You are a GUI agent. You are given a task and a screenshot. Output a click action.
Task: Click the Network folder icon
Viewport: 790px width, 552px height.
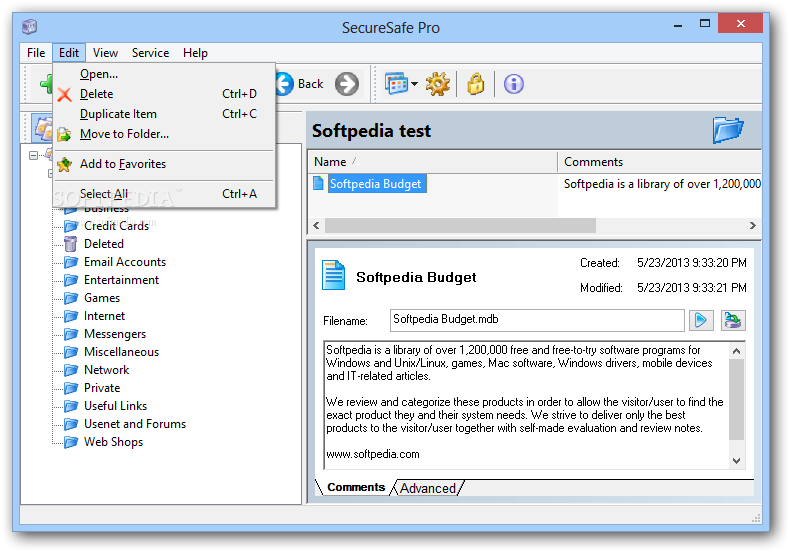tap(71, 370)
